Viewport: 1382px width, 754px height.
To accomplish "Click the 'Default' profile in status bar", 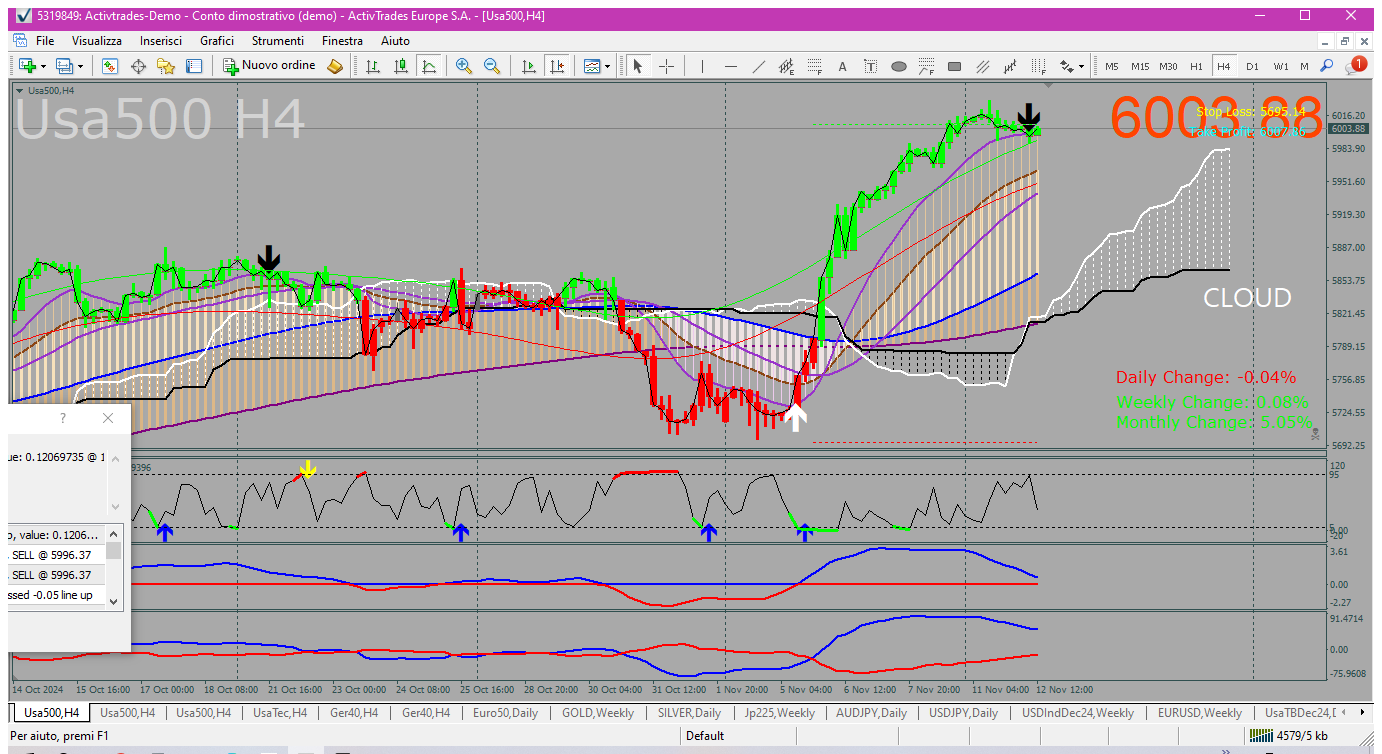I will click(705, 736).
